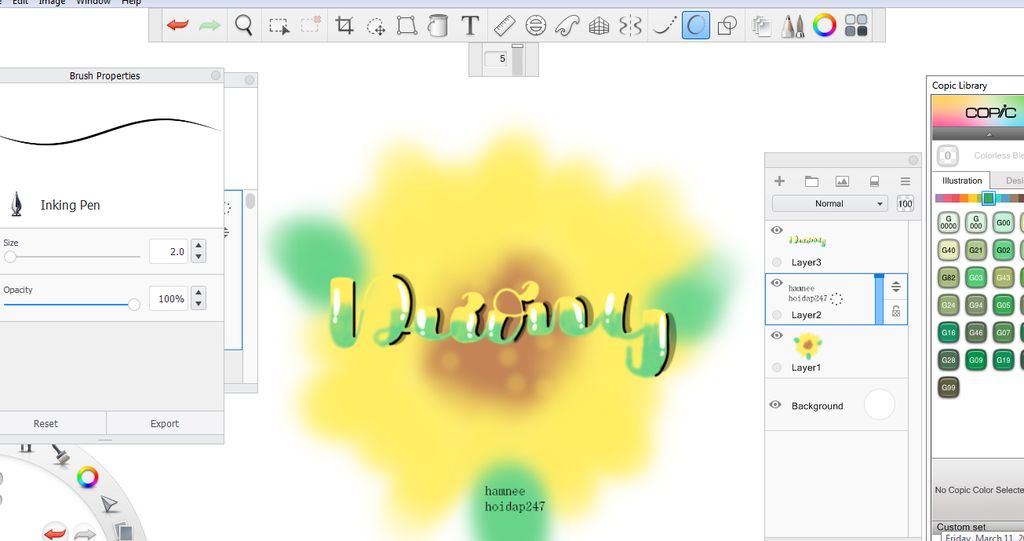
Task: Click the brush Size slider handle
Action: 10,257
